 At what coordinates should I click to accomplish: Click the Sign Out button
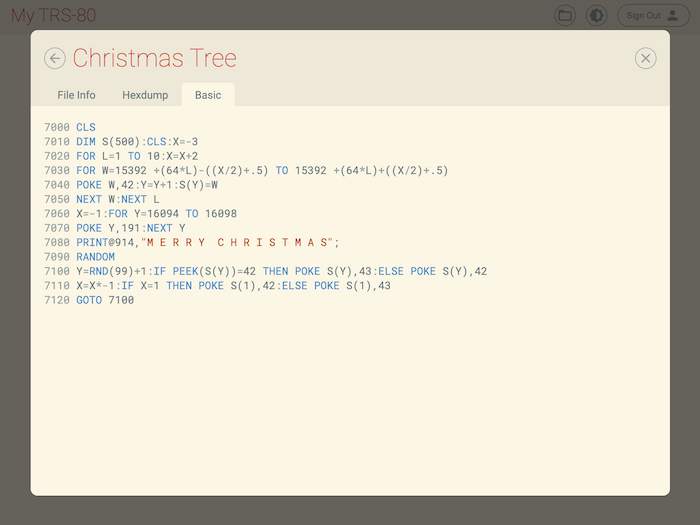[x=653, y=16]
